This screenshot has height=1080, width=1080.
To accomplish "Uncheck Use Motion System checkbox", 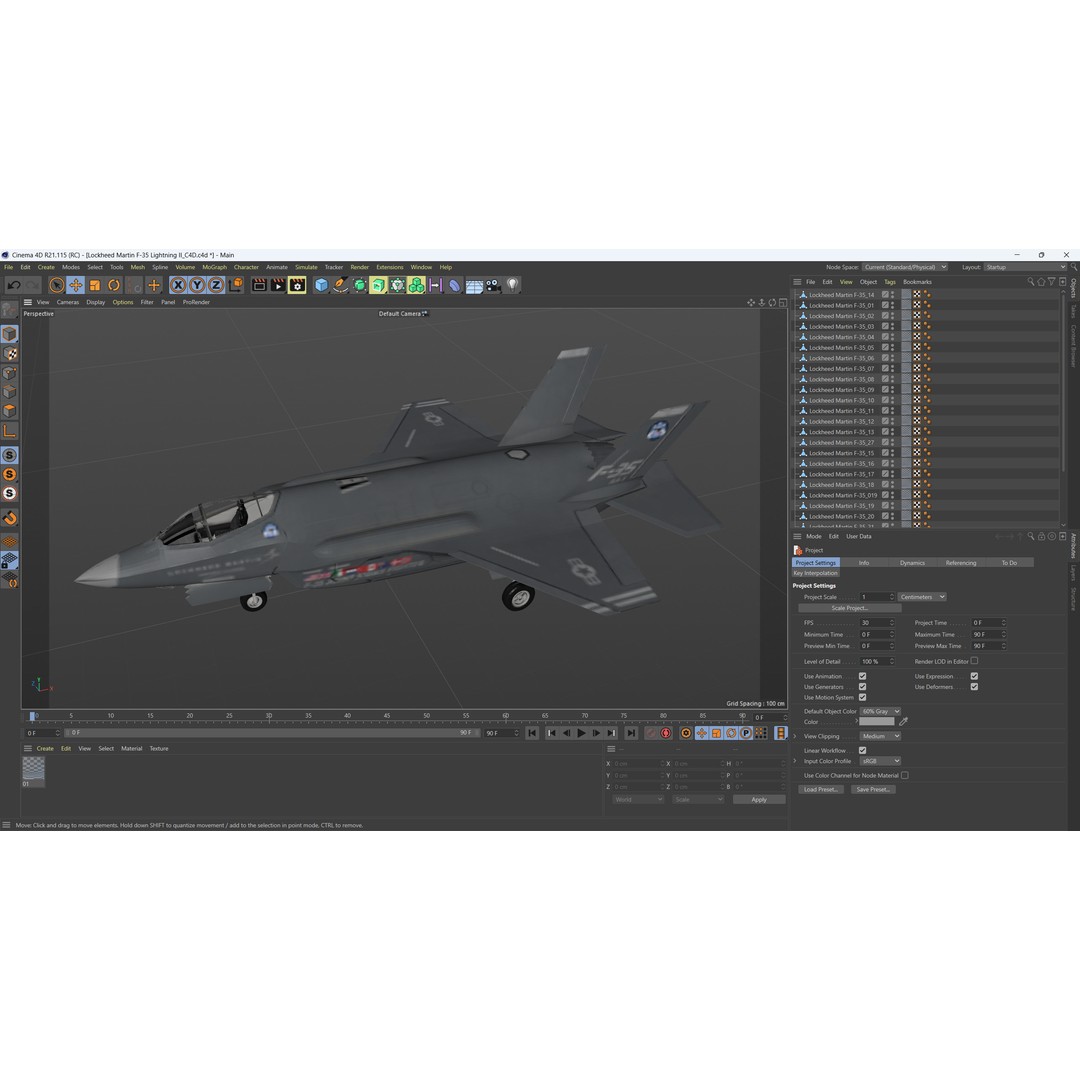I will click(x=862, y=697).
